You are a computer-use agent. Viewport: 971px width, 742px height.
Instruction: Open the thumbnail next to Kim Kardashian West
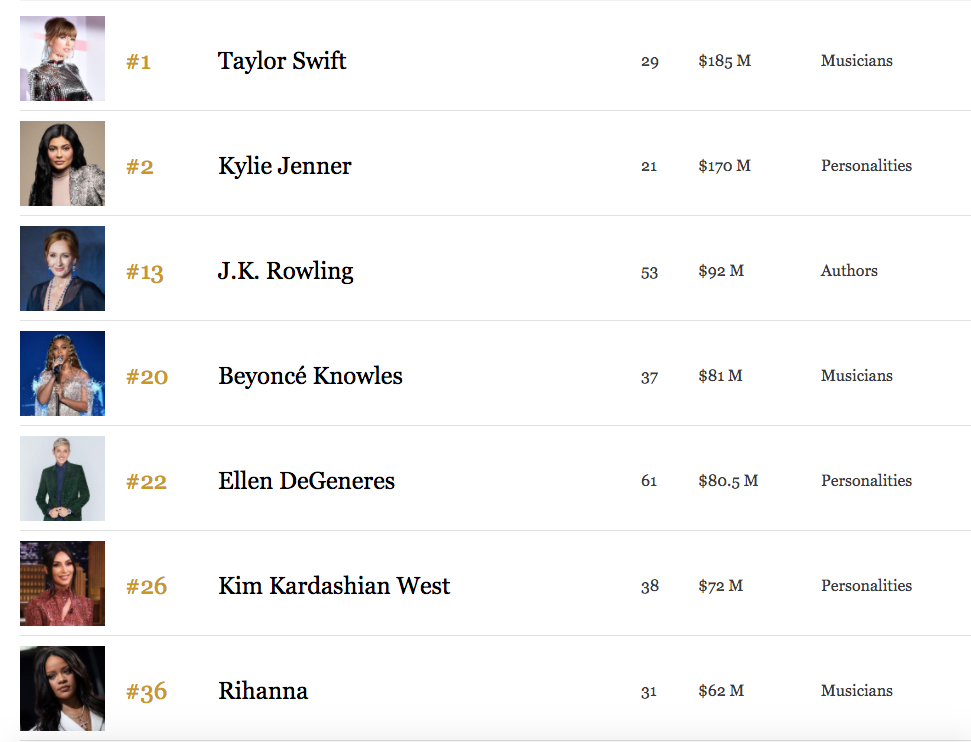[x=62, y=584]
